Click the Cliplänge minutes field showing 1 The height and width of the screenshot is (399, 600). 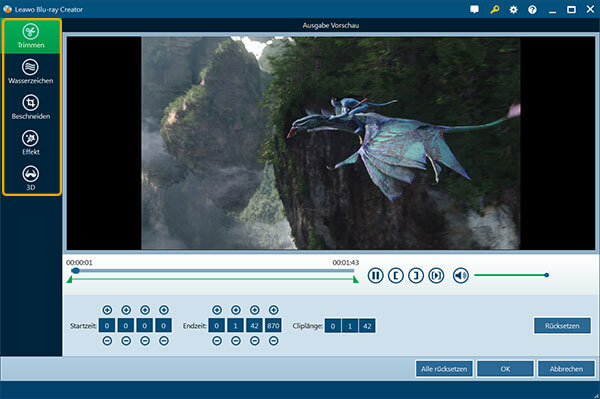click(x=350, y=326)
